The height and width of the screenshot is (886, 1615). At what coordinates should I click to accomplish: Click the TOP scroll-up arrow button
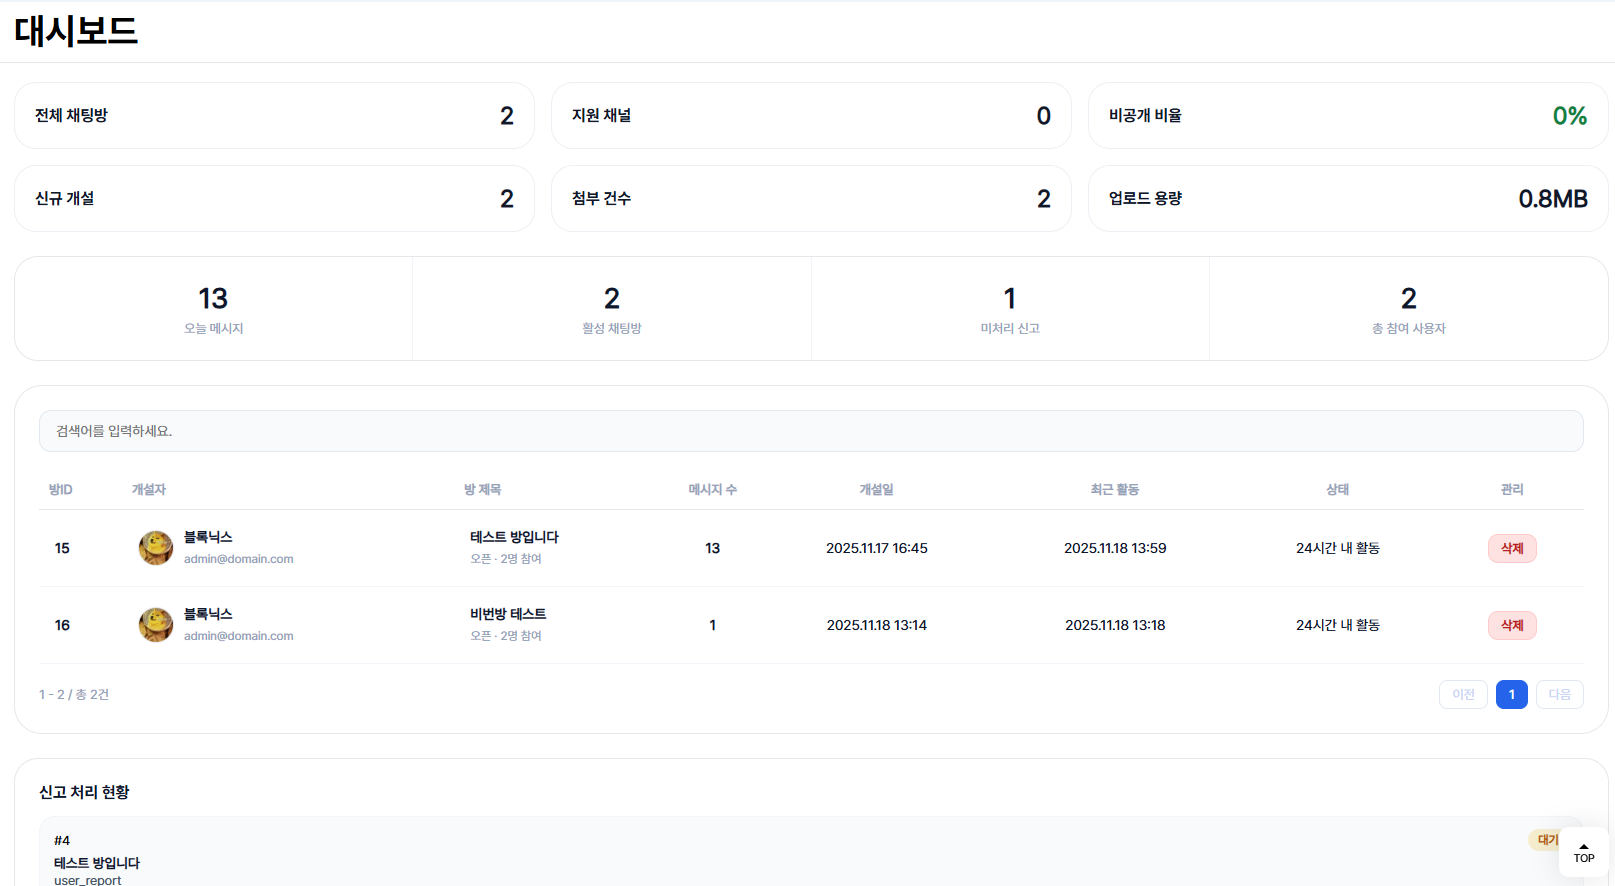1584,852
